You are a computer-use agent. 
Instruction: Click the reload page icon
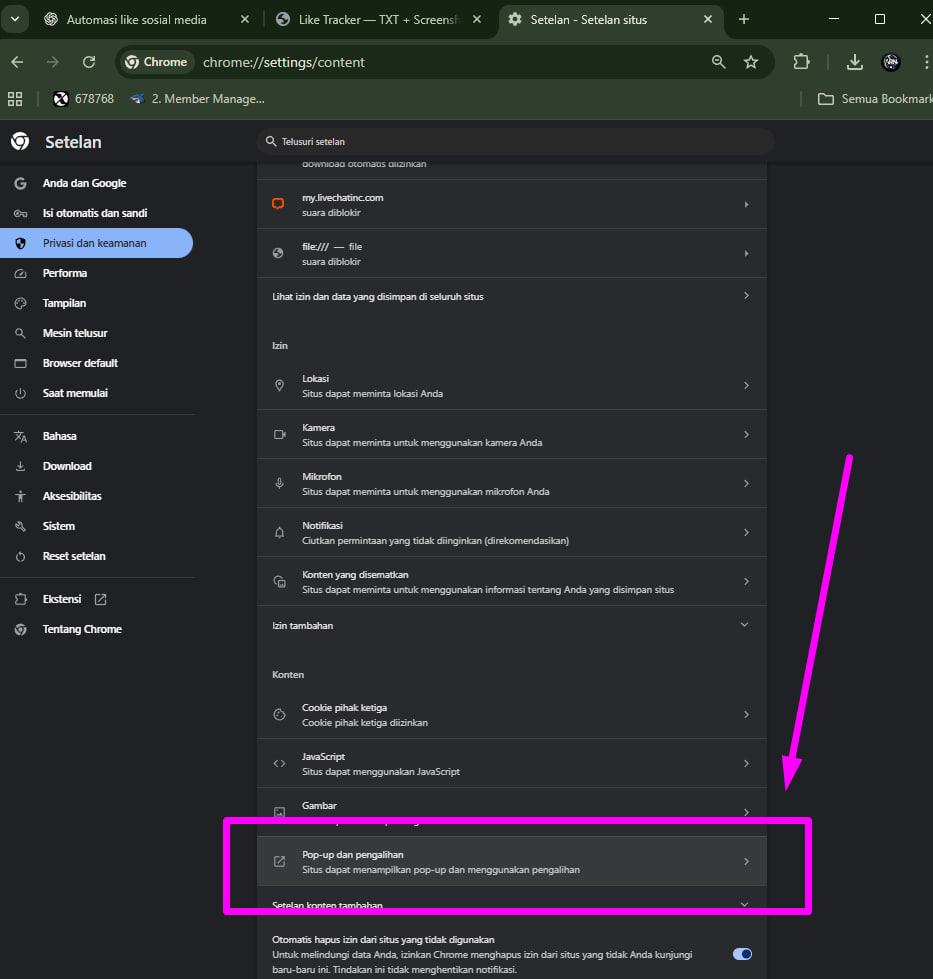[x=89, y=62]
